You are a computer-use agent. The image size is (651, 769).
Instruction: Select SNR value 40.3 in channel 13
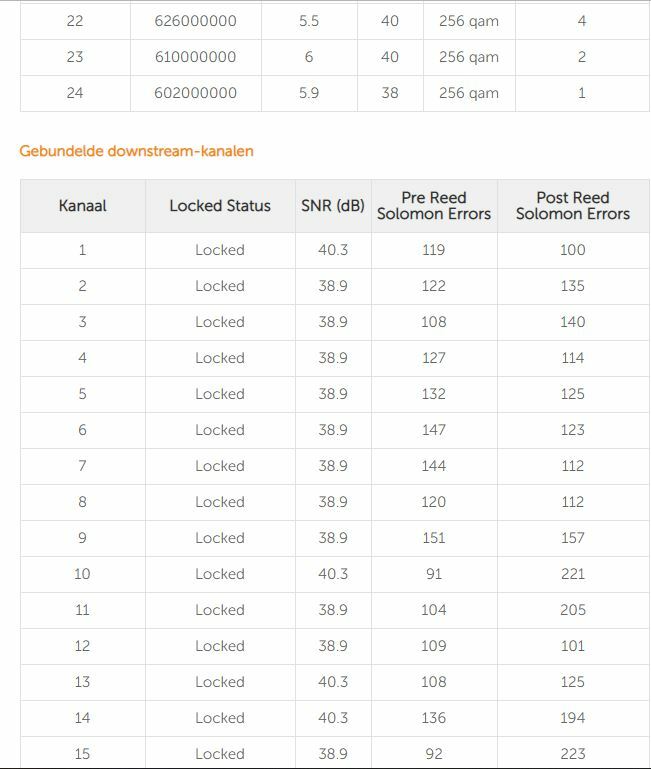(x=333, y=682)
